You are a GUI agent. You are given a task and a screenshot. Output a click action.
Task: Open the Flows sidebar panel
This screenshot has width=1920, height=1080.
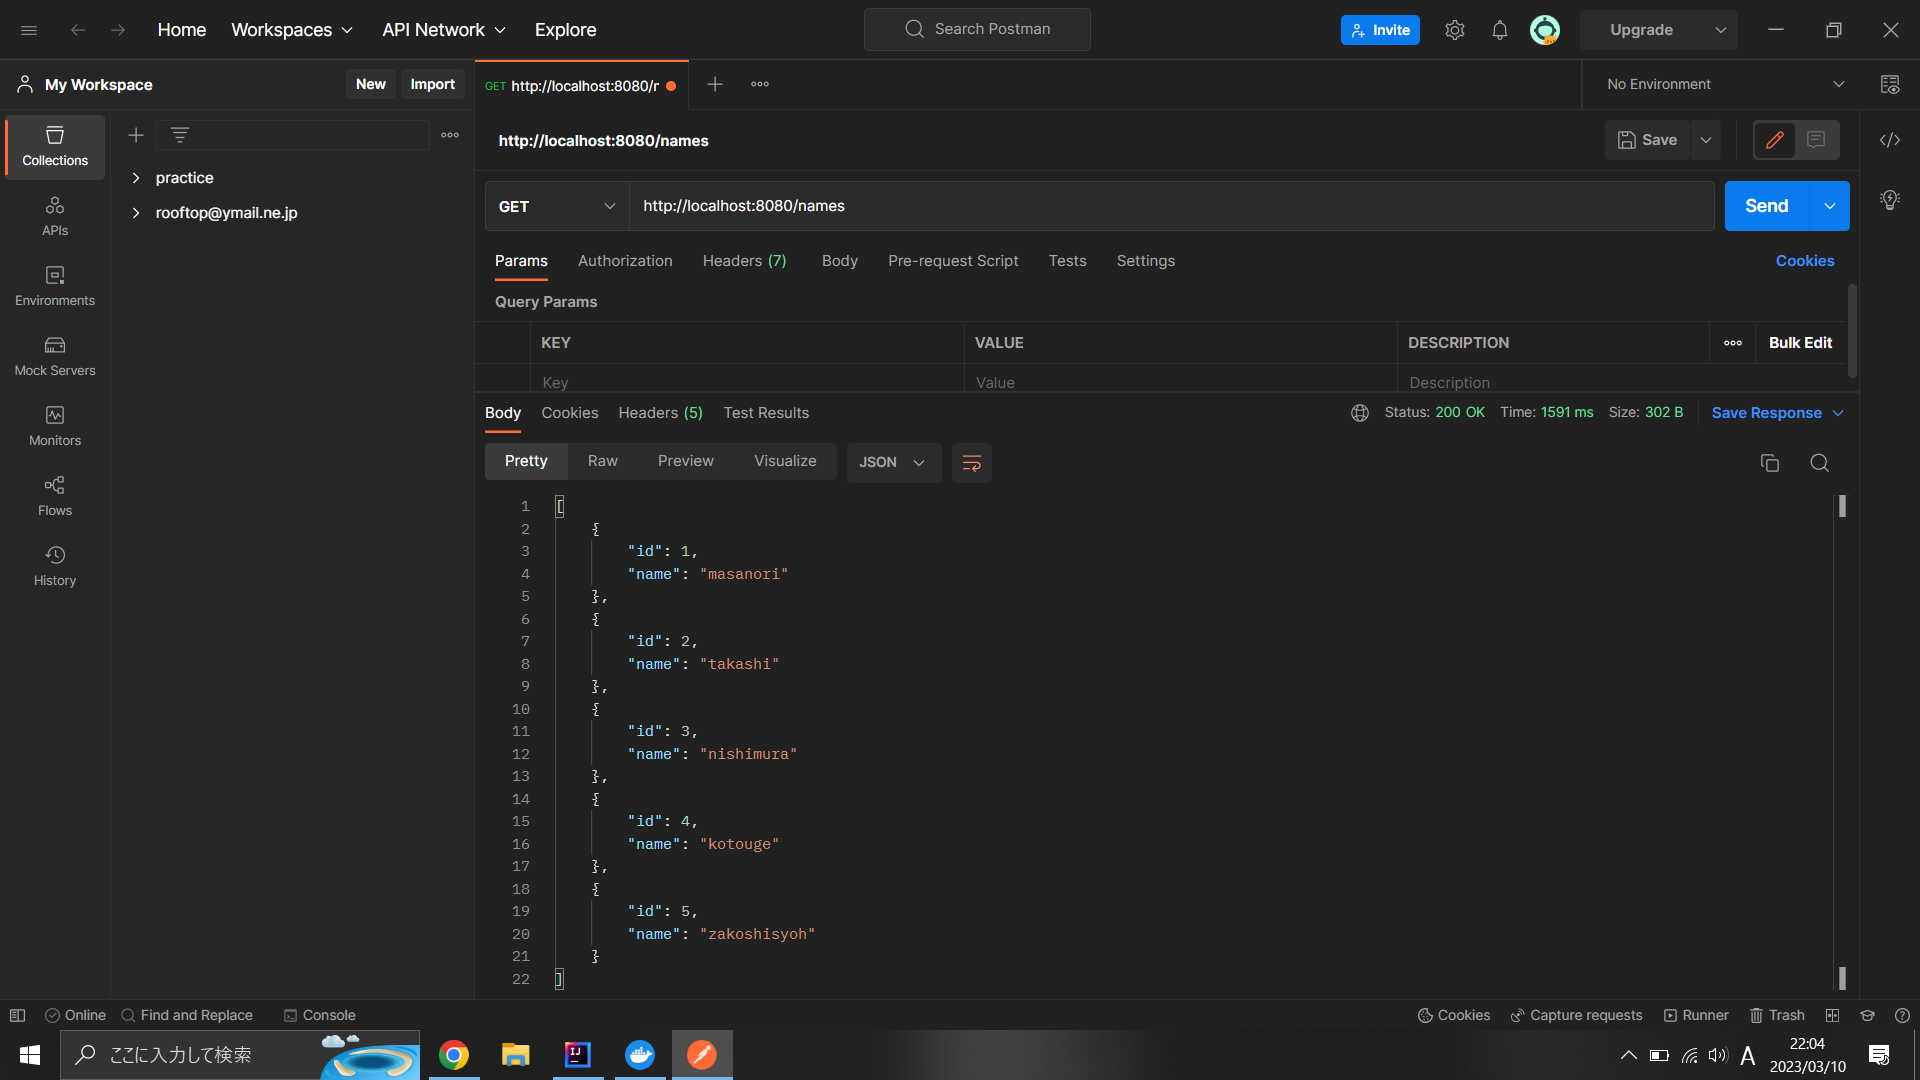coord(55,497)
